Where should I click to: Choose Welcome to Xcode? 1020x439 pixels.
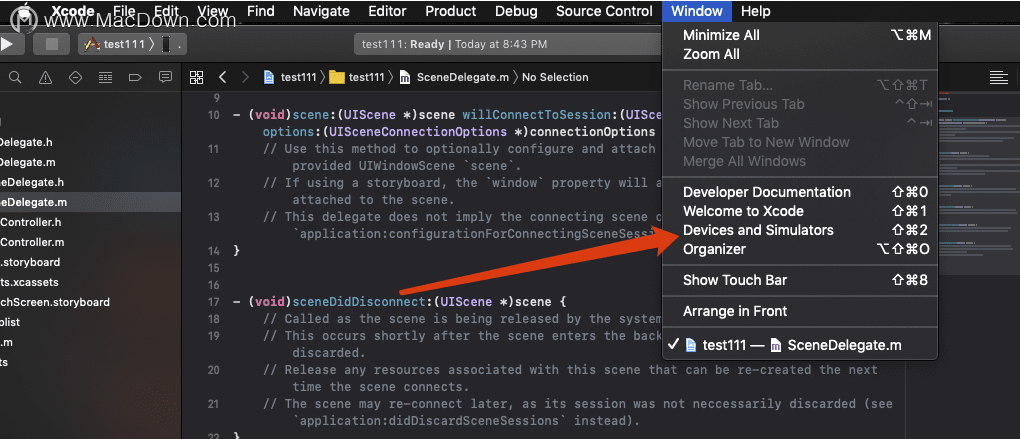pos(800,211)
